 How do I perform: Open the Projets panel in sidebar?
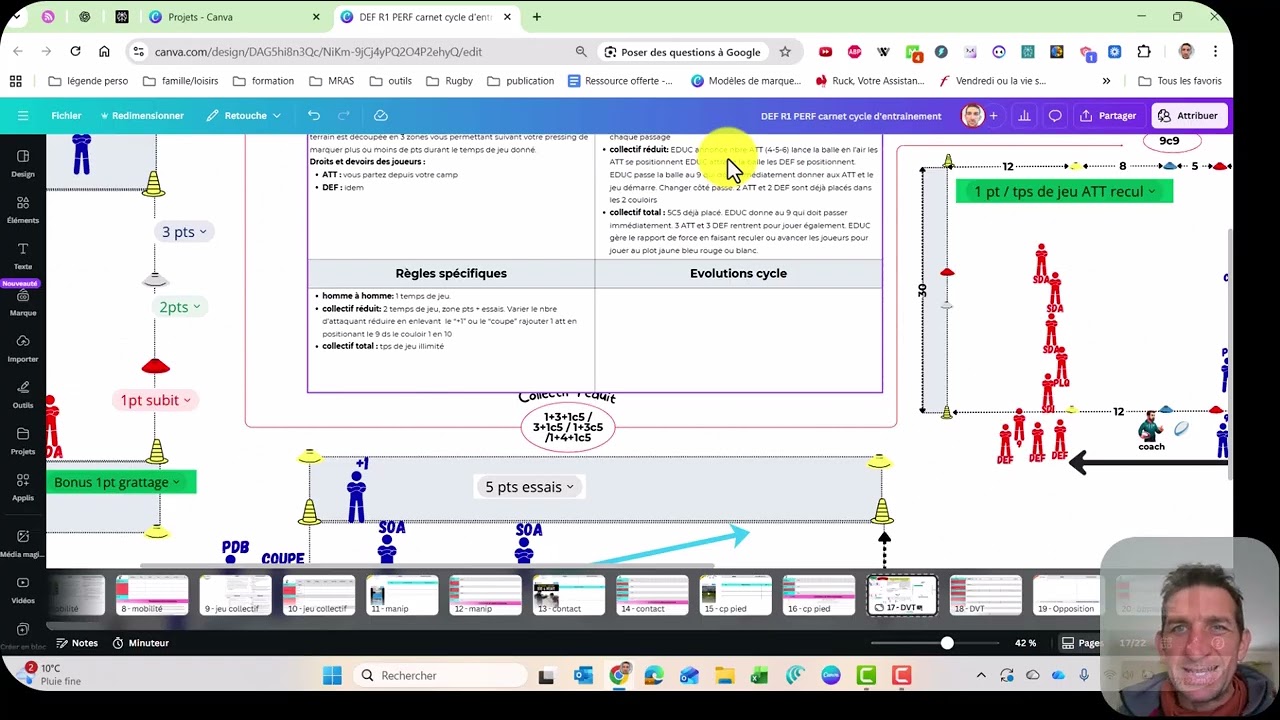23,439
